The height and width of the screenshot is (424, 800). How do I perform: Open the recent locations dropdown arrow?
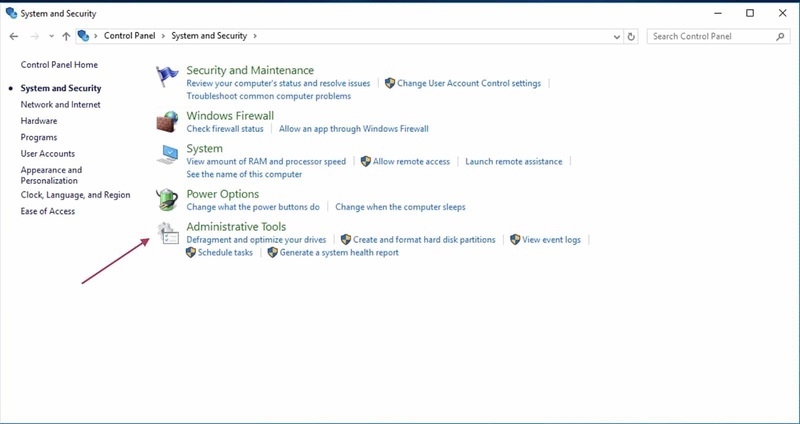tap(52, 36)
